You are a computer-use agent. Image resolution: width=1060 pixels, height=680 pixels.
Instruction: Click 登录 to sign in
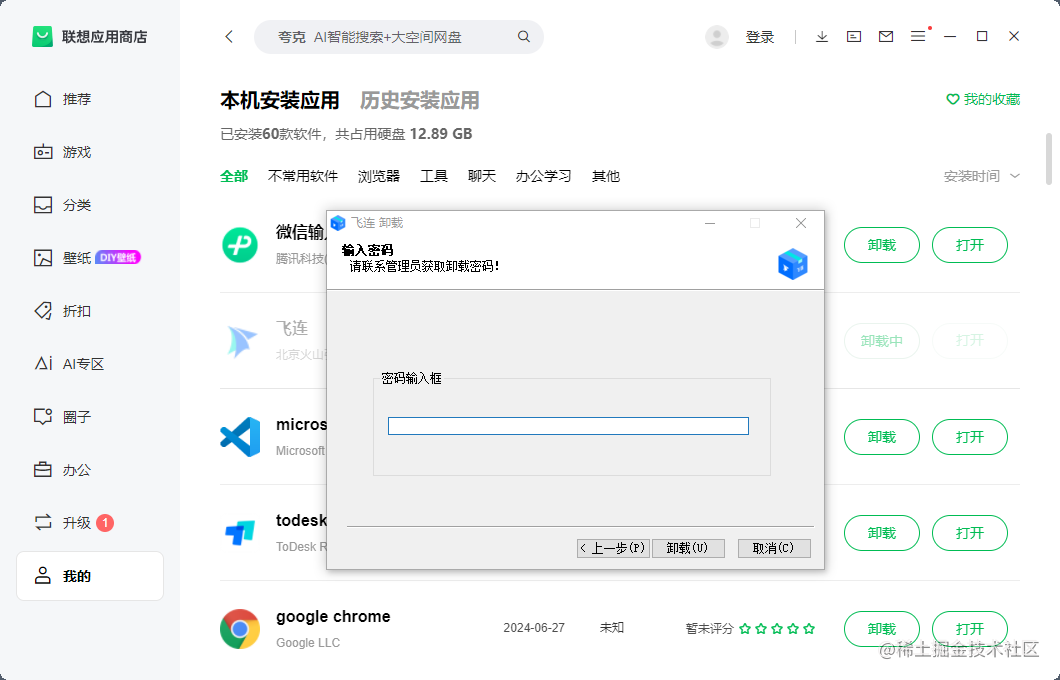(x=759, y=37)
